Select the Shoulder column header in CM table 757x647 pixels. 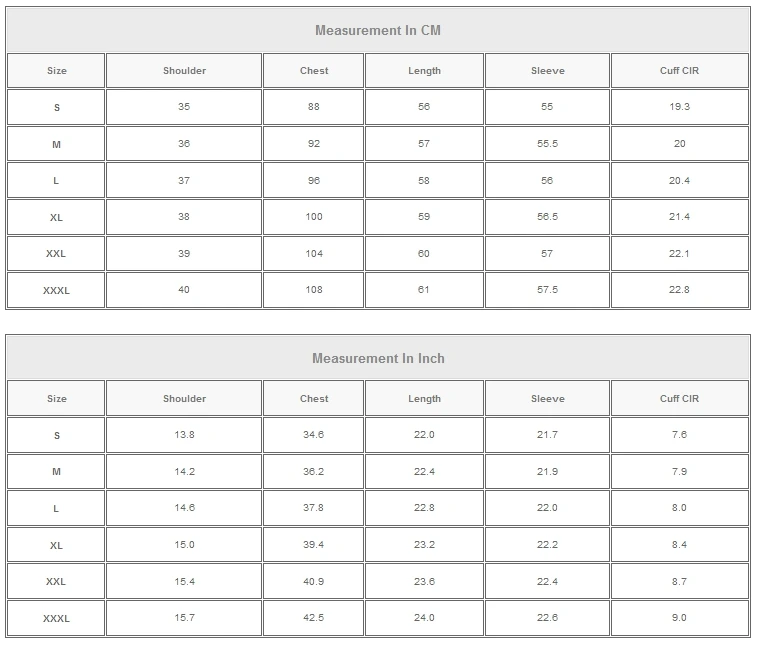pyautogui.click(x=184, y=71)
